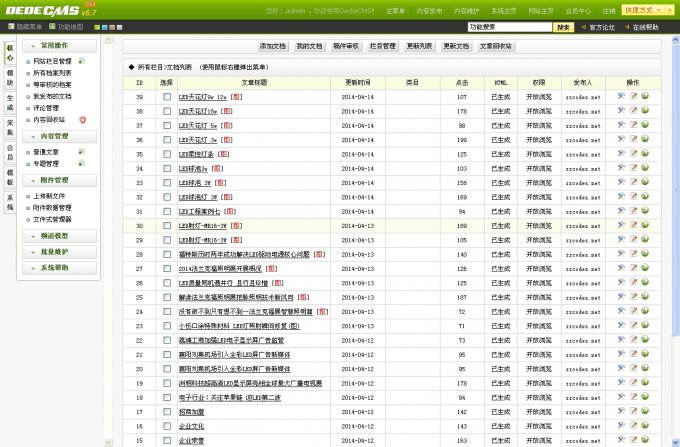Open the 模板 vertical tab

10,177
